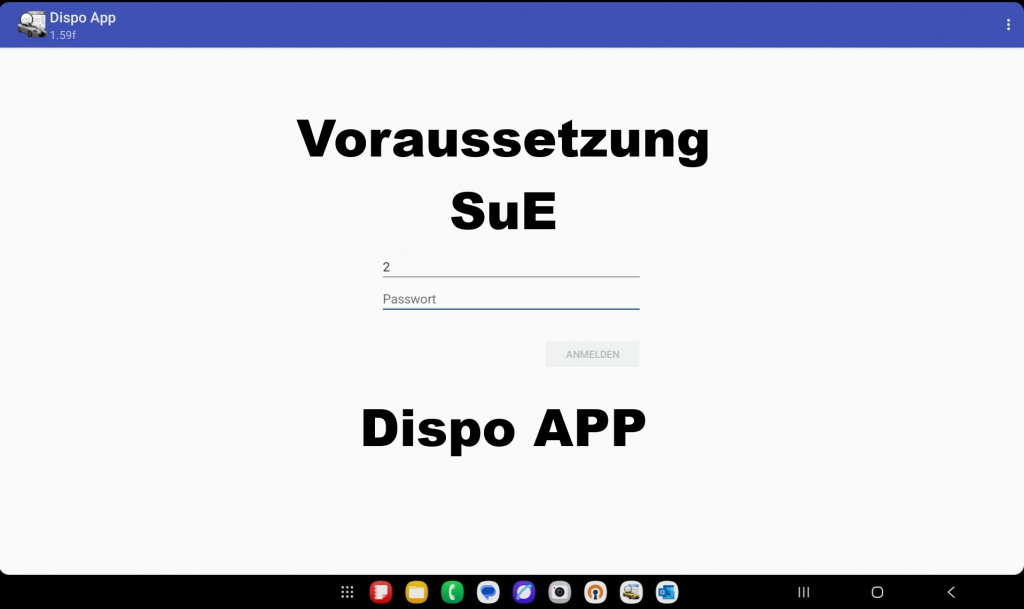Click into the Passwort field
The width and height of the screenshot is (1024, 609).
(510, 299)
